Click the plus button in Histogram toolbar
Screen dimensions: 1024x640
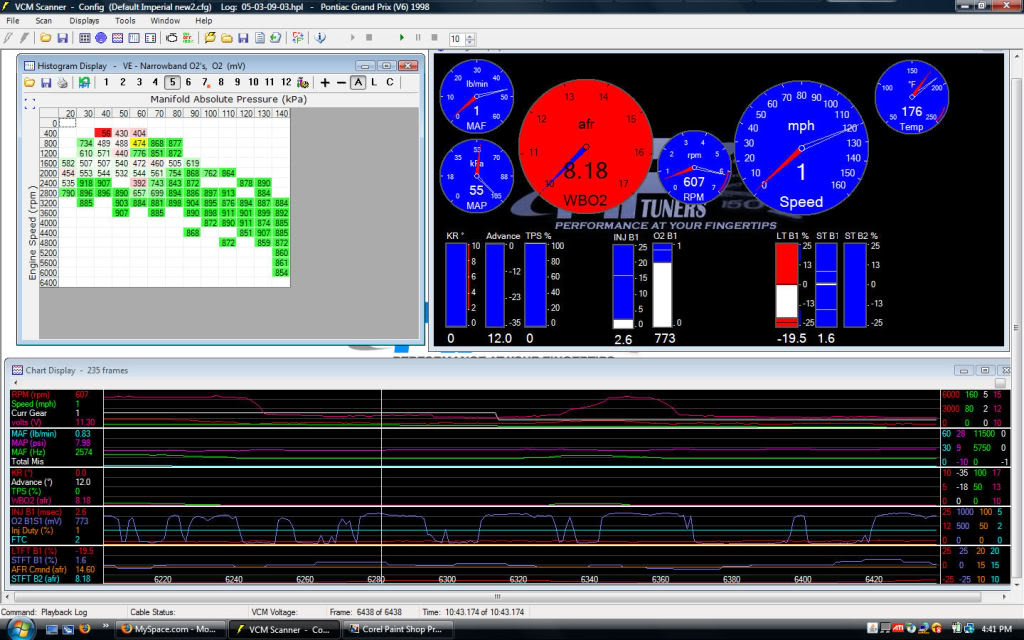click(x=325, y=82)
